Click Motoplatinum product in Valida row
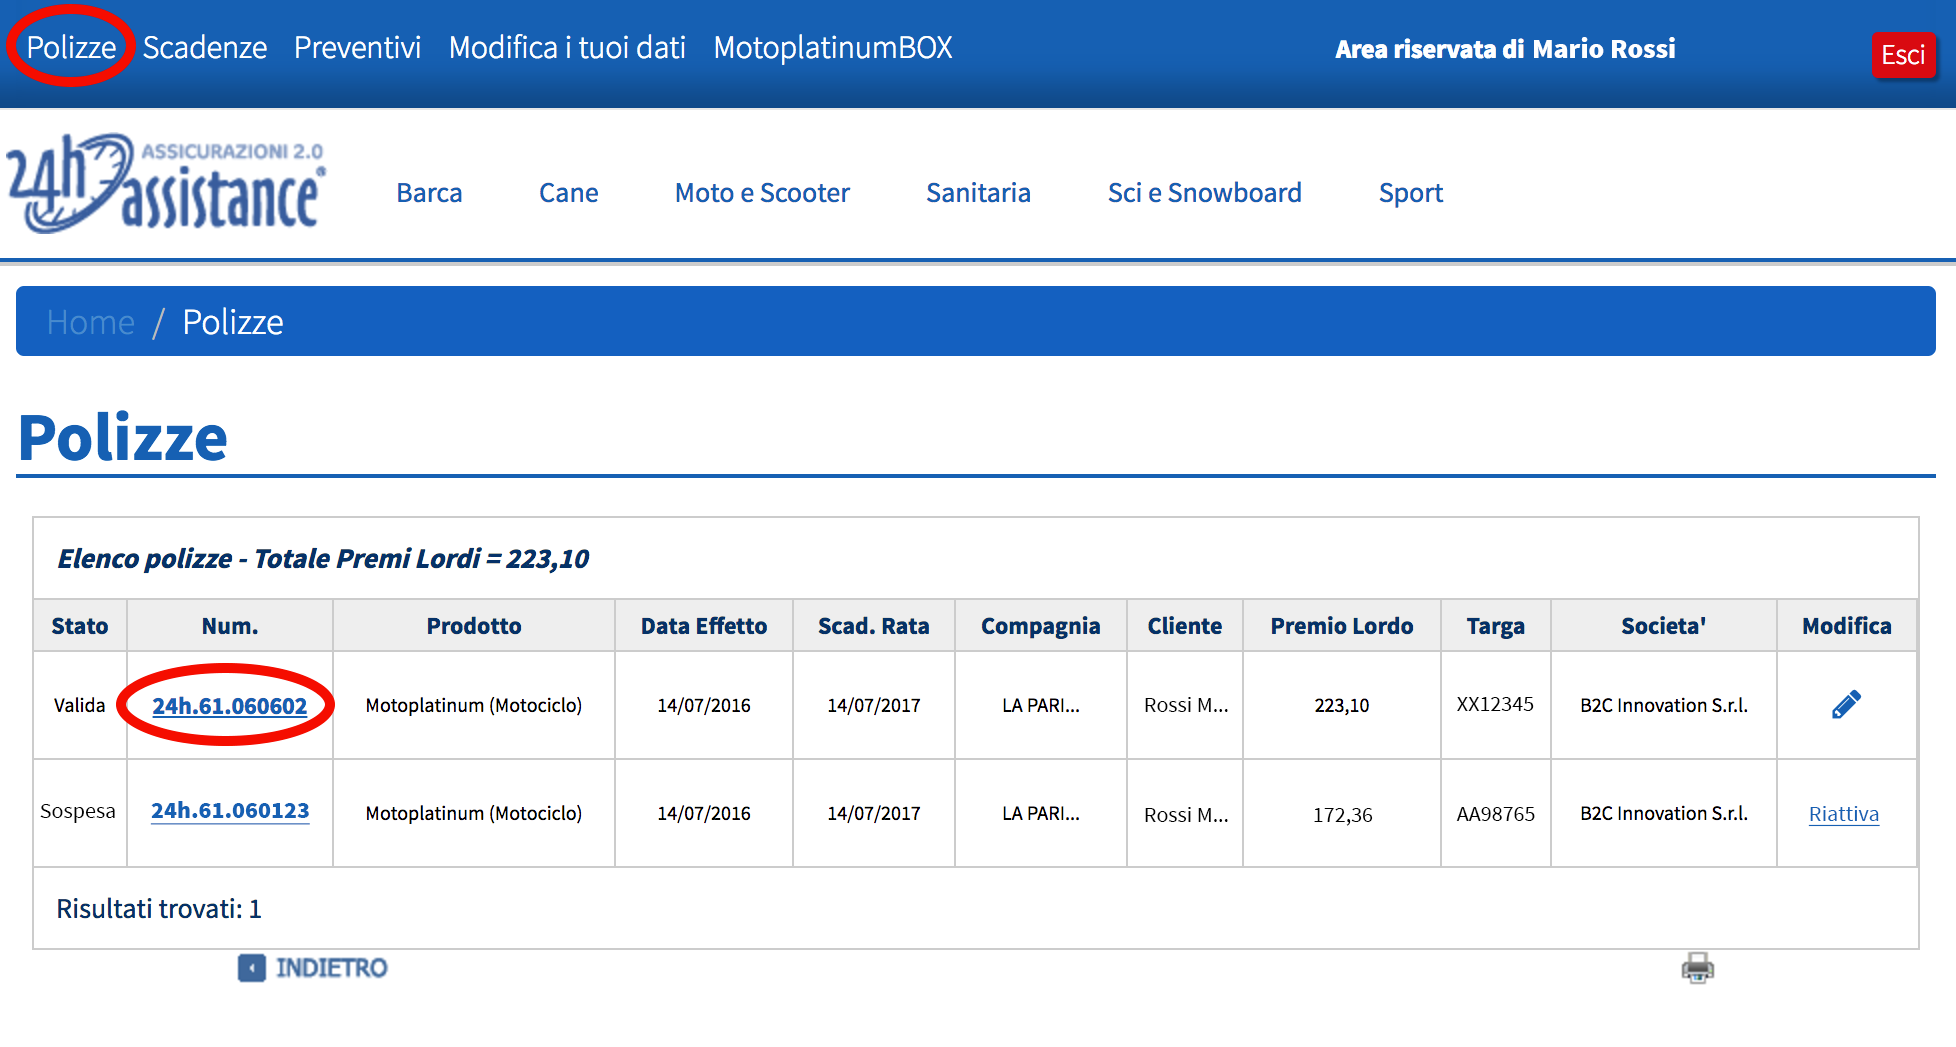 tap(474, 705)
